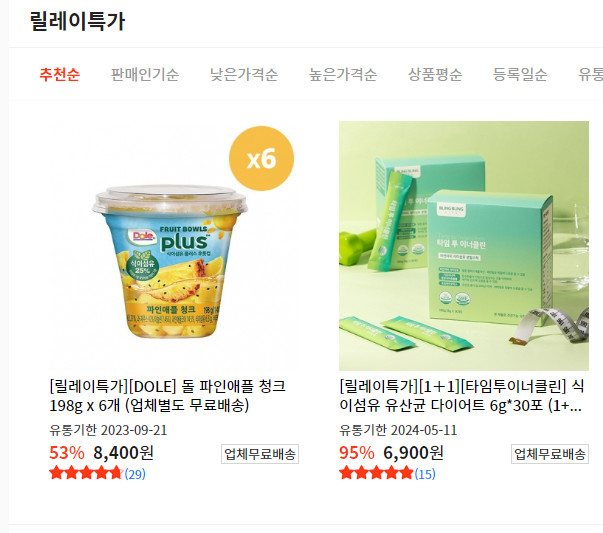
Task: Click the x6 badge on Dole product
Action: point(262,158)
